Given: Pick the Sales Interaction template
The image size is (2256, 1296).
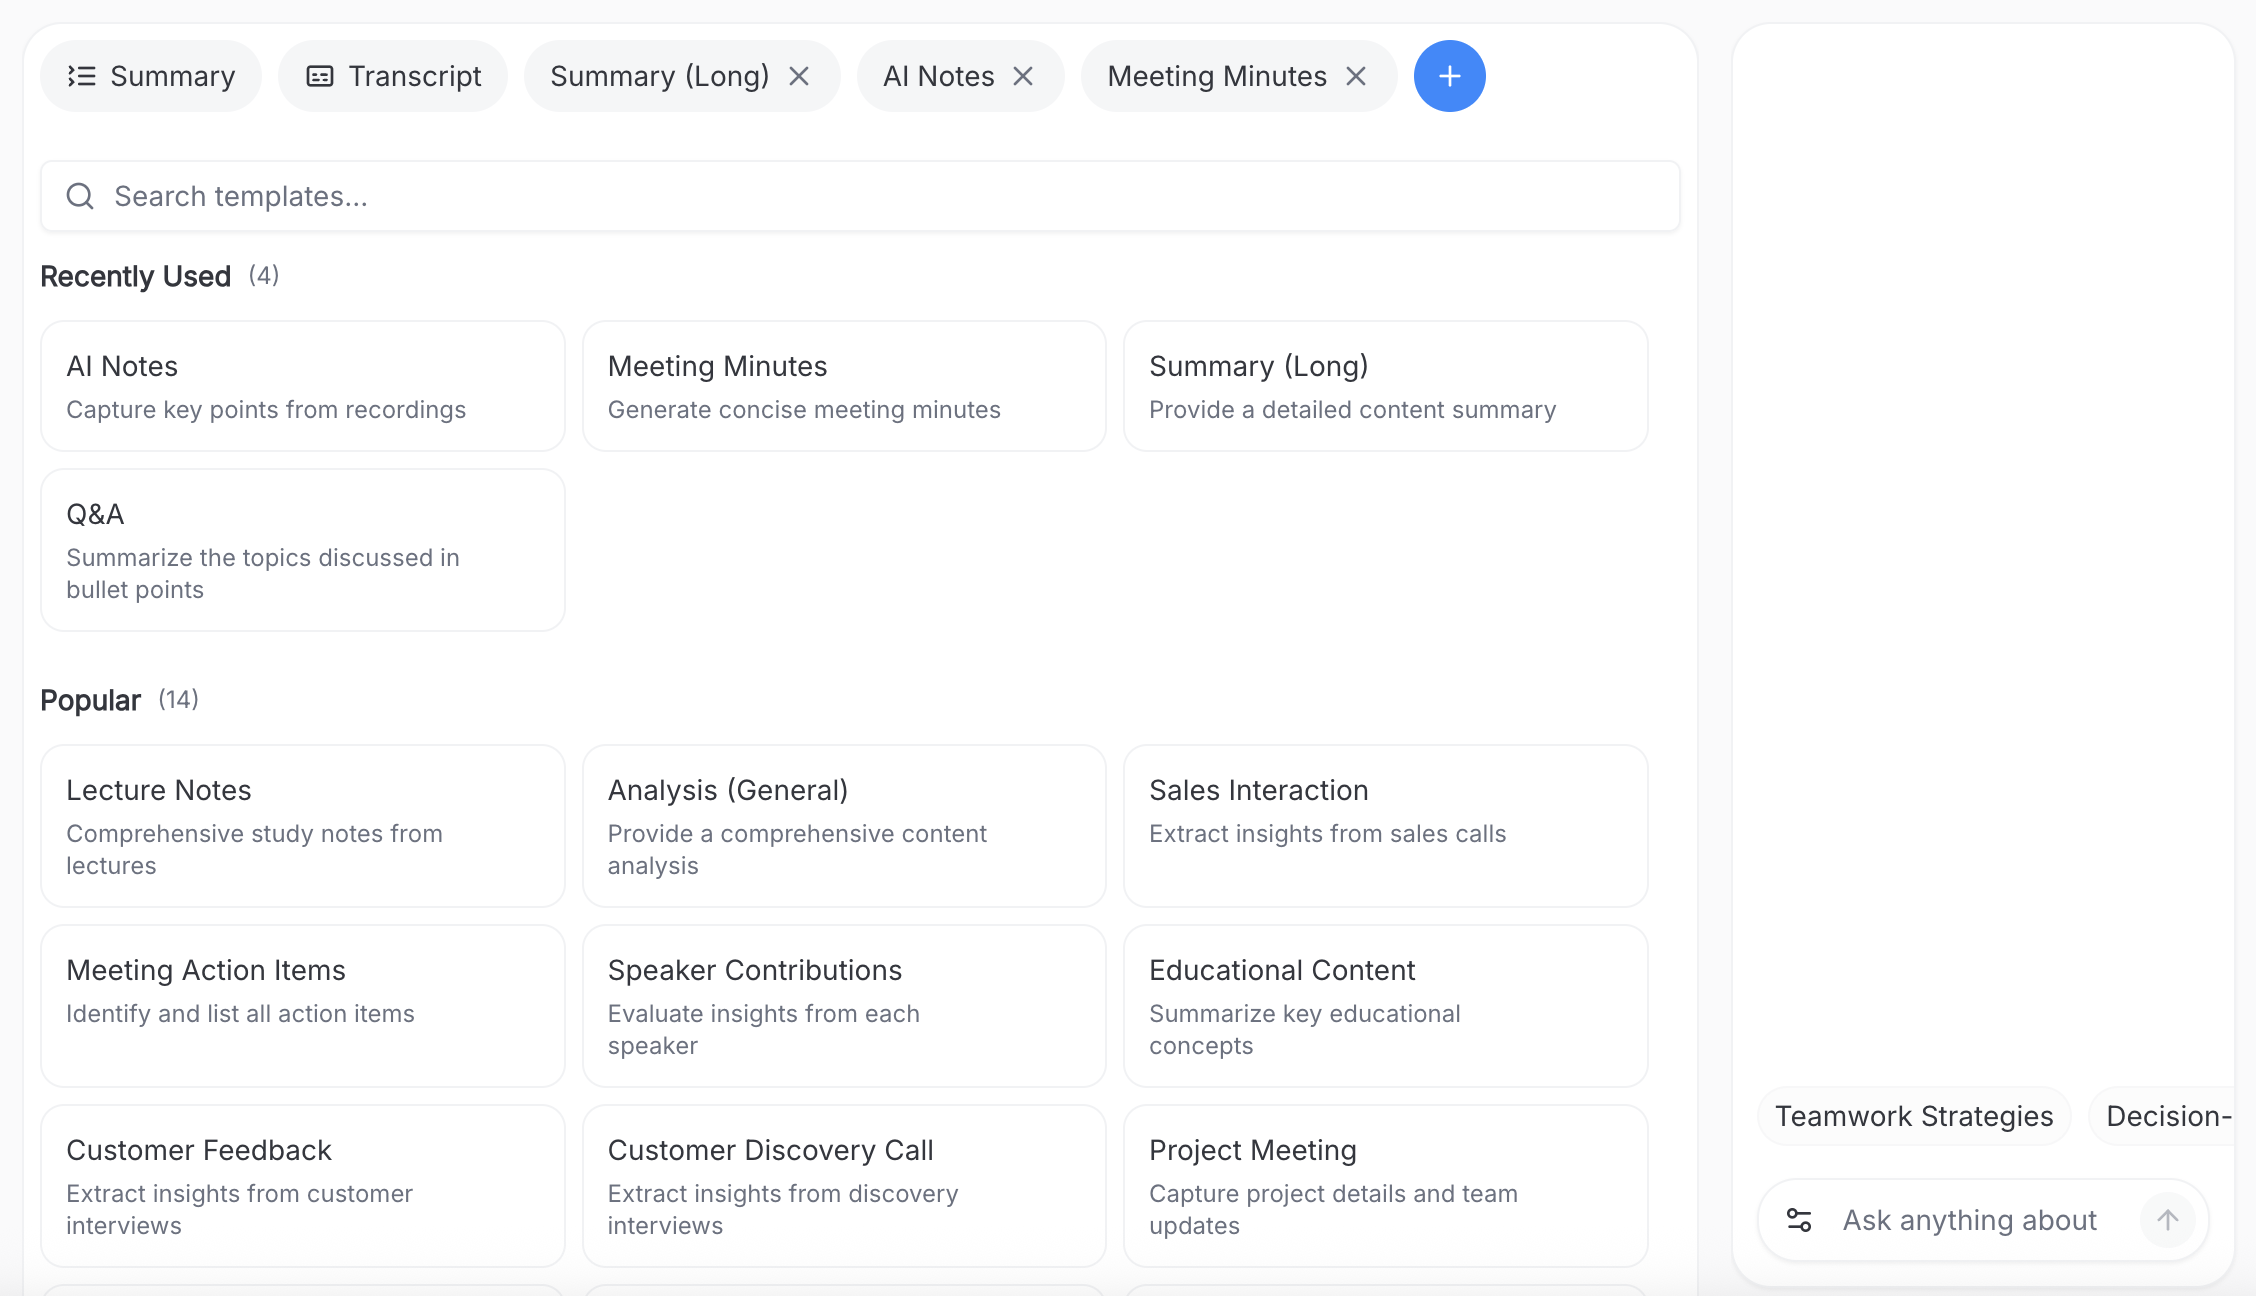Looking at the screenshot, I should (x=1385, y=826).
